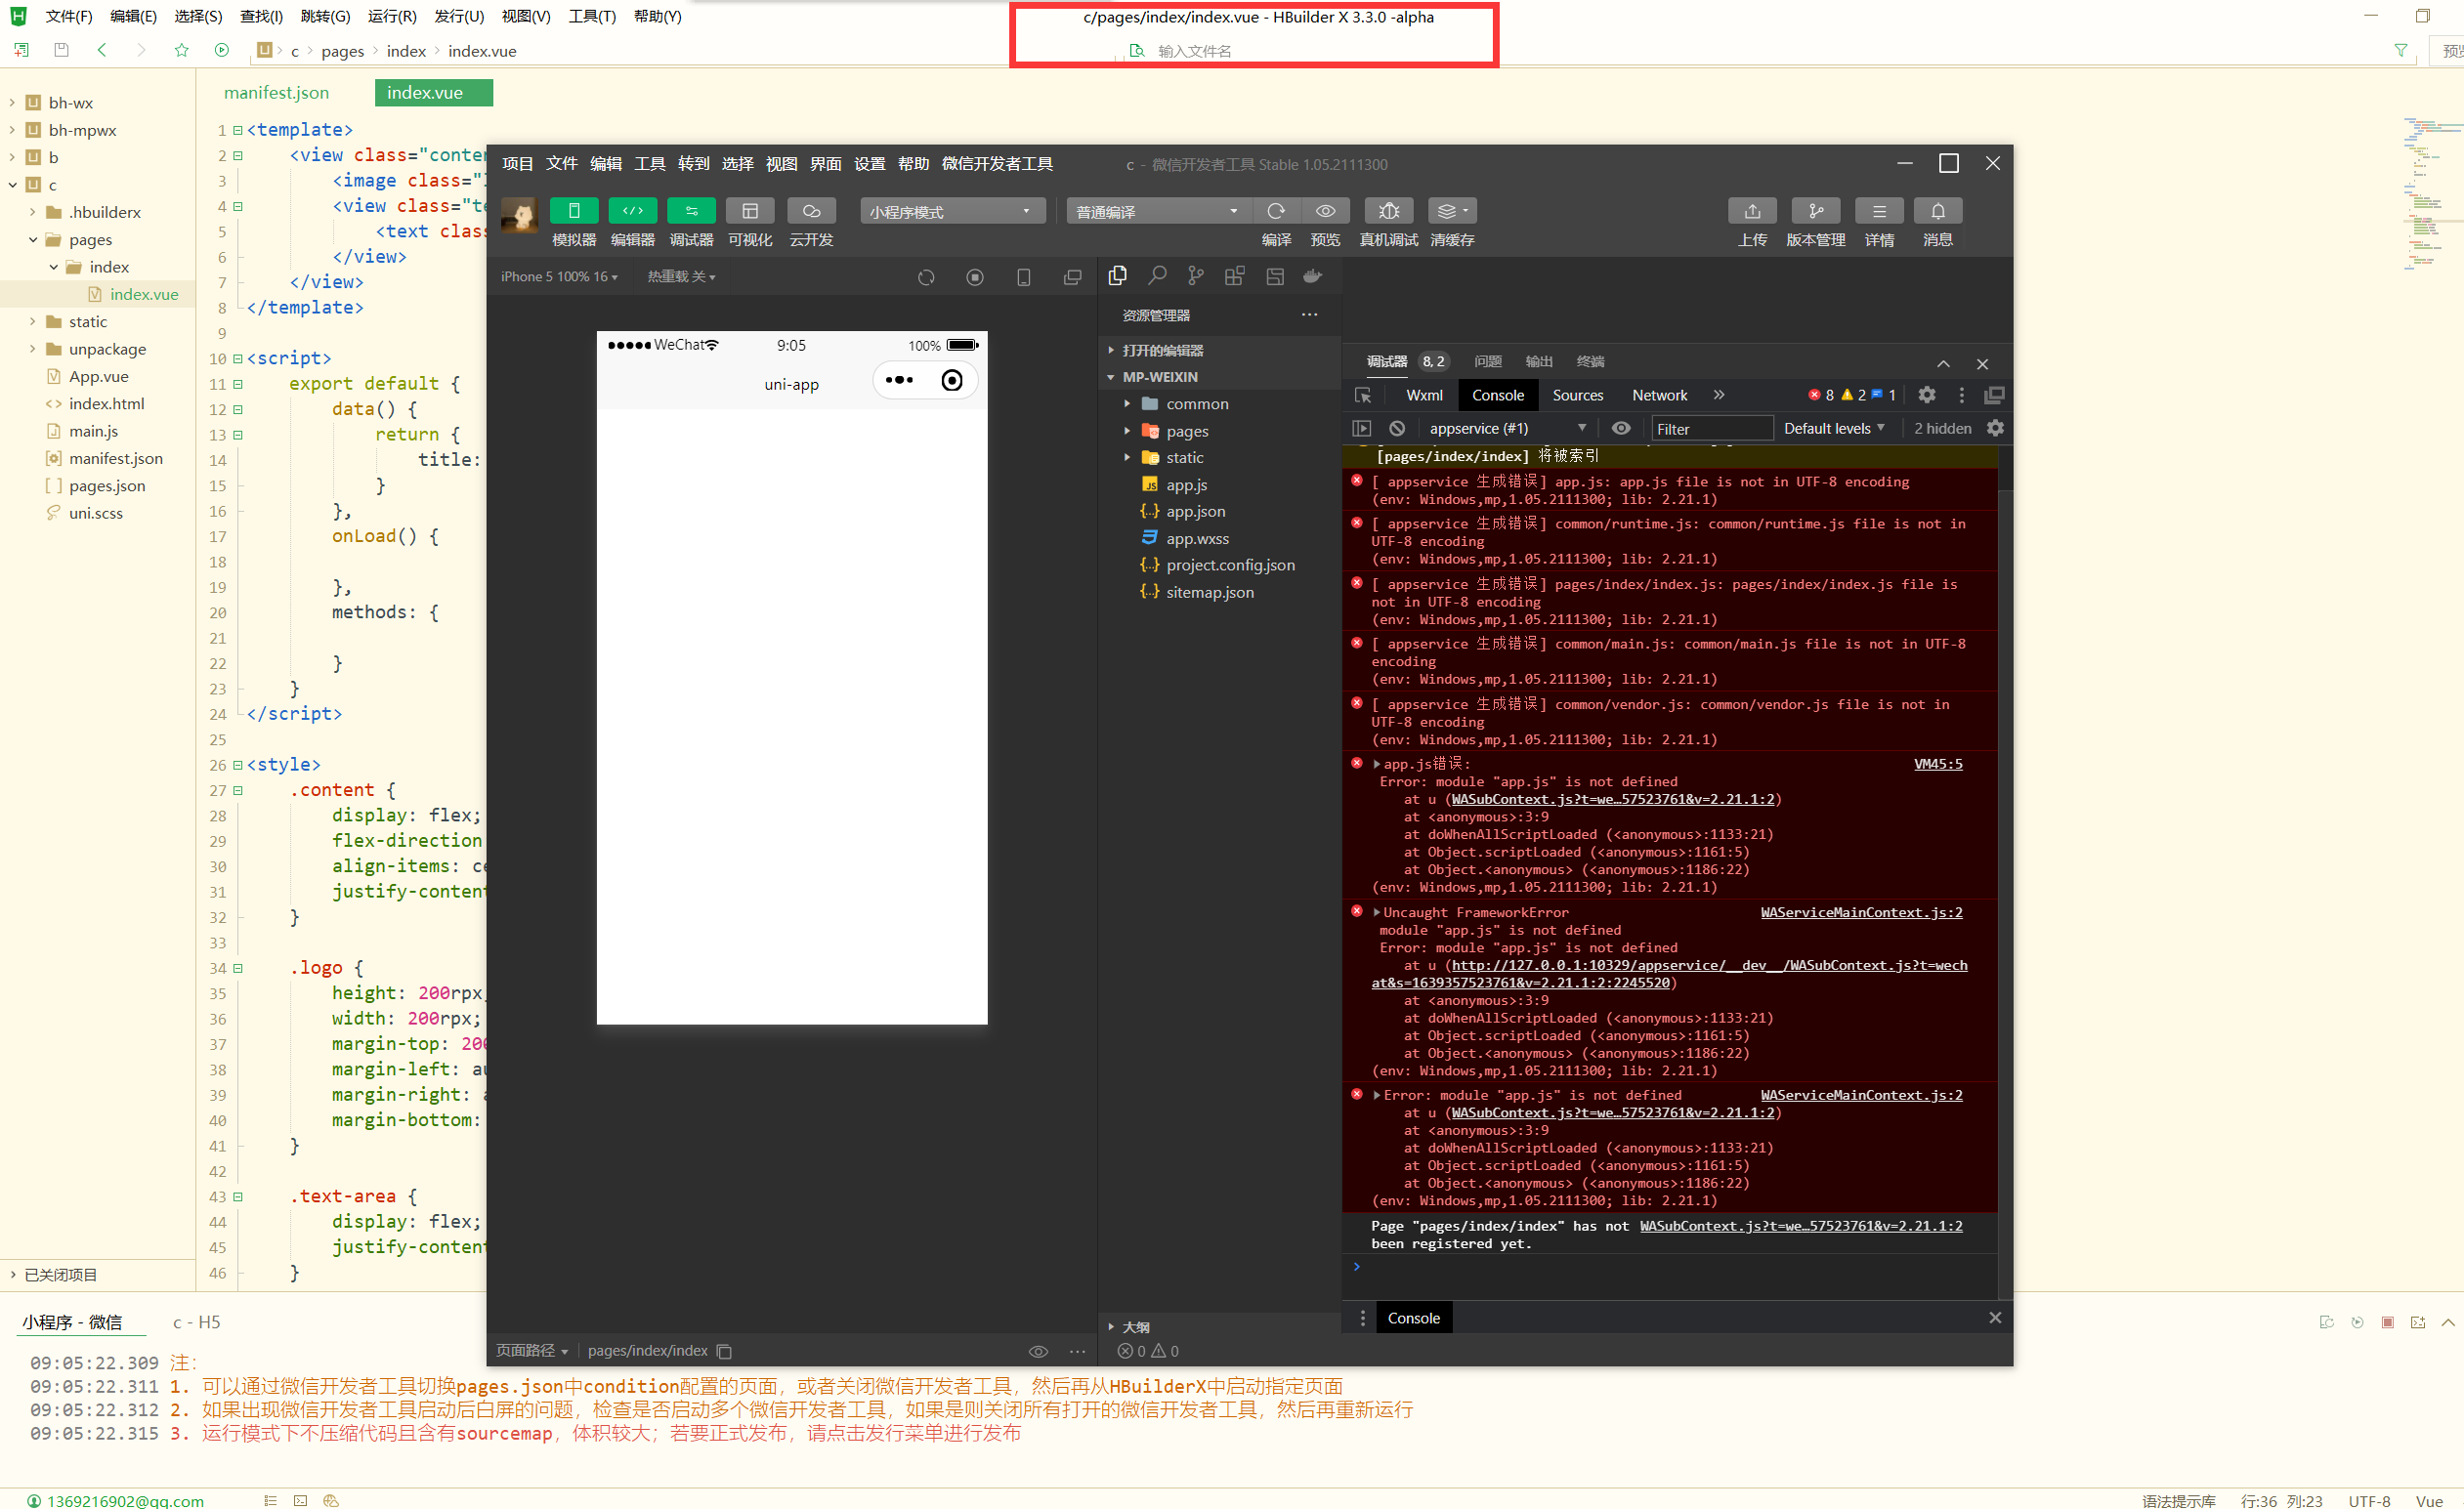
Task: Click the green editor (编辑器) code icon
Action: click(632, 211)
